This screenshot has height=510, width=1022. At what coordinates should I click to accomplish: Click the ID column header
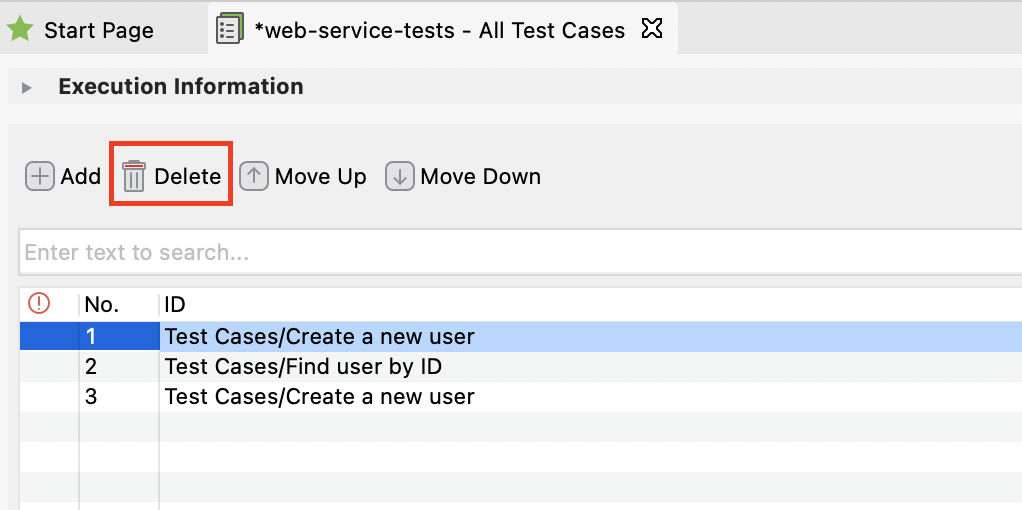[175, 304]
